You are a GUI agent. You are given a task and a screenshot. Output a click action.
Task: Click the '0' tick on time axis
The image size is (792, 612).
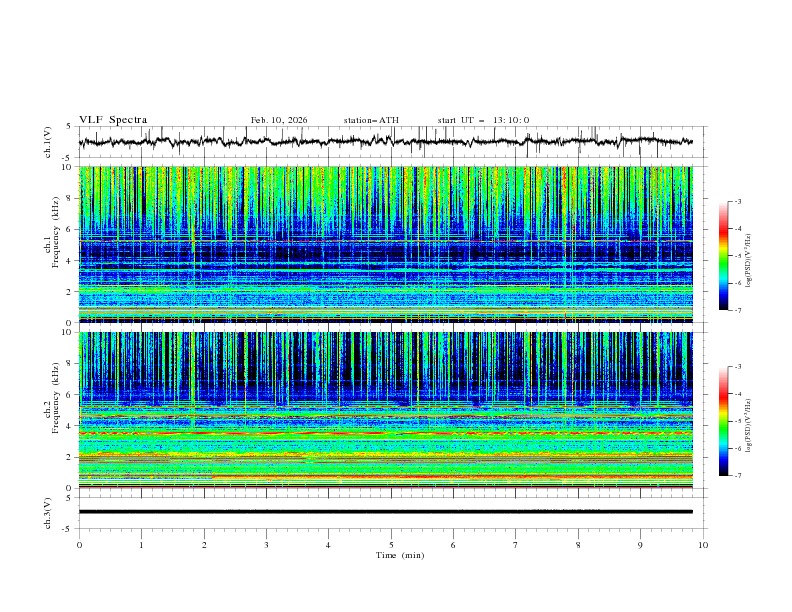tap(79, 545)
